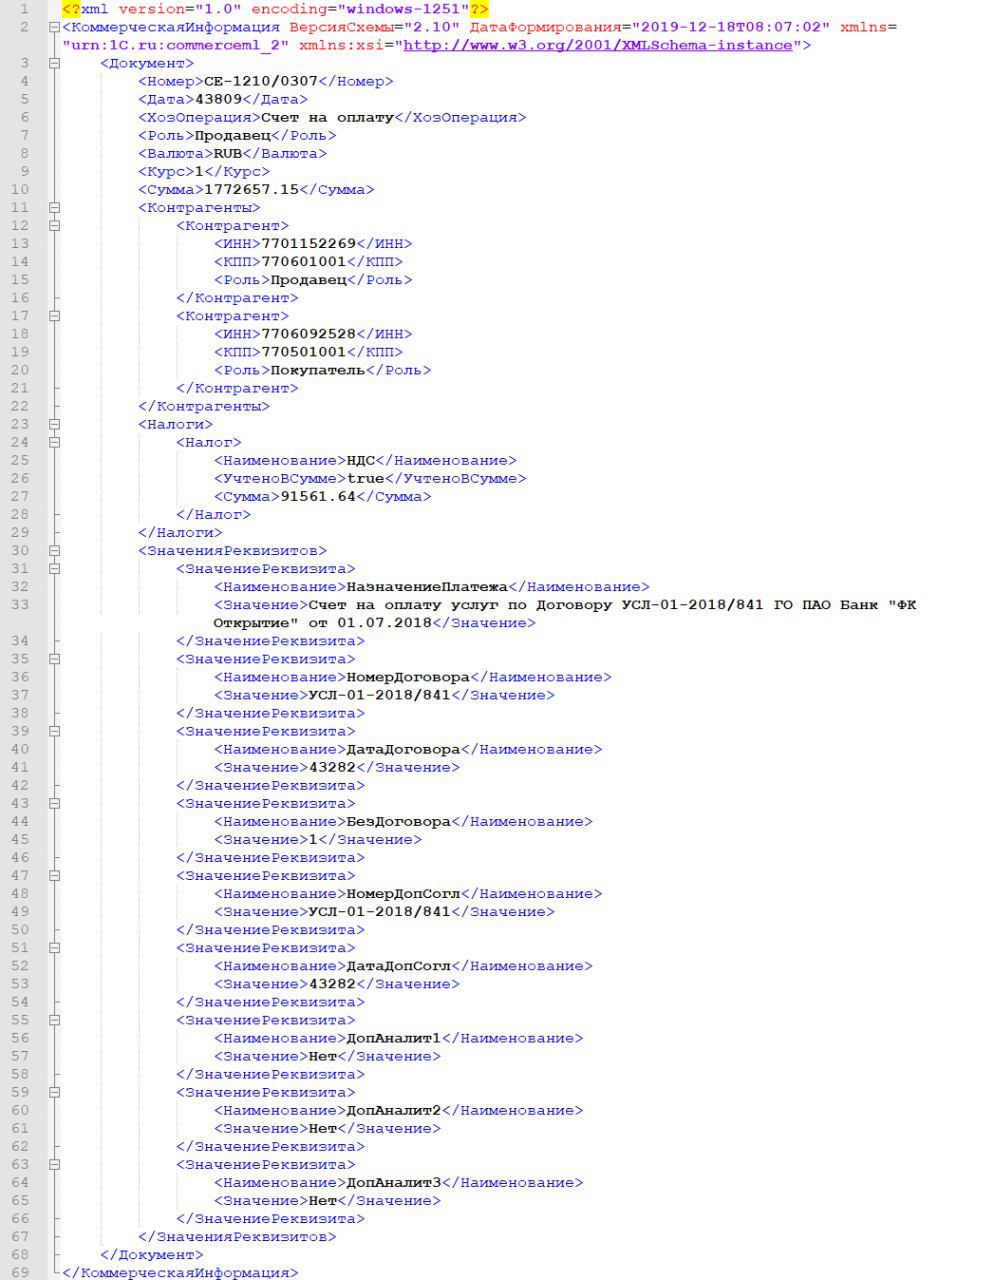Click the КПП value 770601001
The height and width of the screenshot is (1280, 994).
point(303,262)
